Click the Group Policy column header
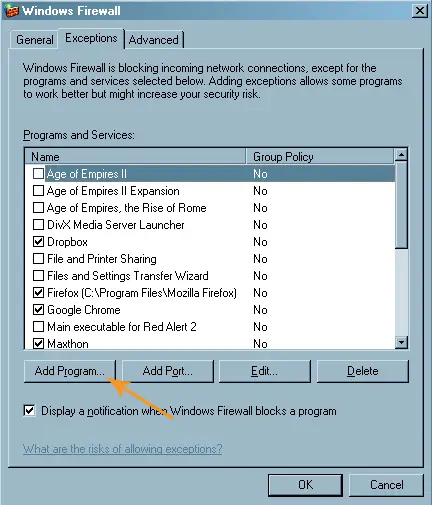 (x=320, y=157)
